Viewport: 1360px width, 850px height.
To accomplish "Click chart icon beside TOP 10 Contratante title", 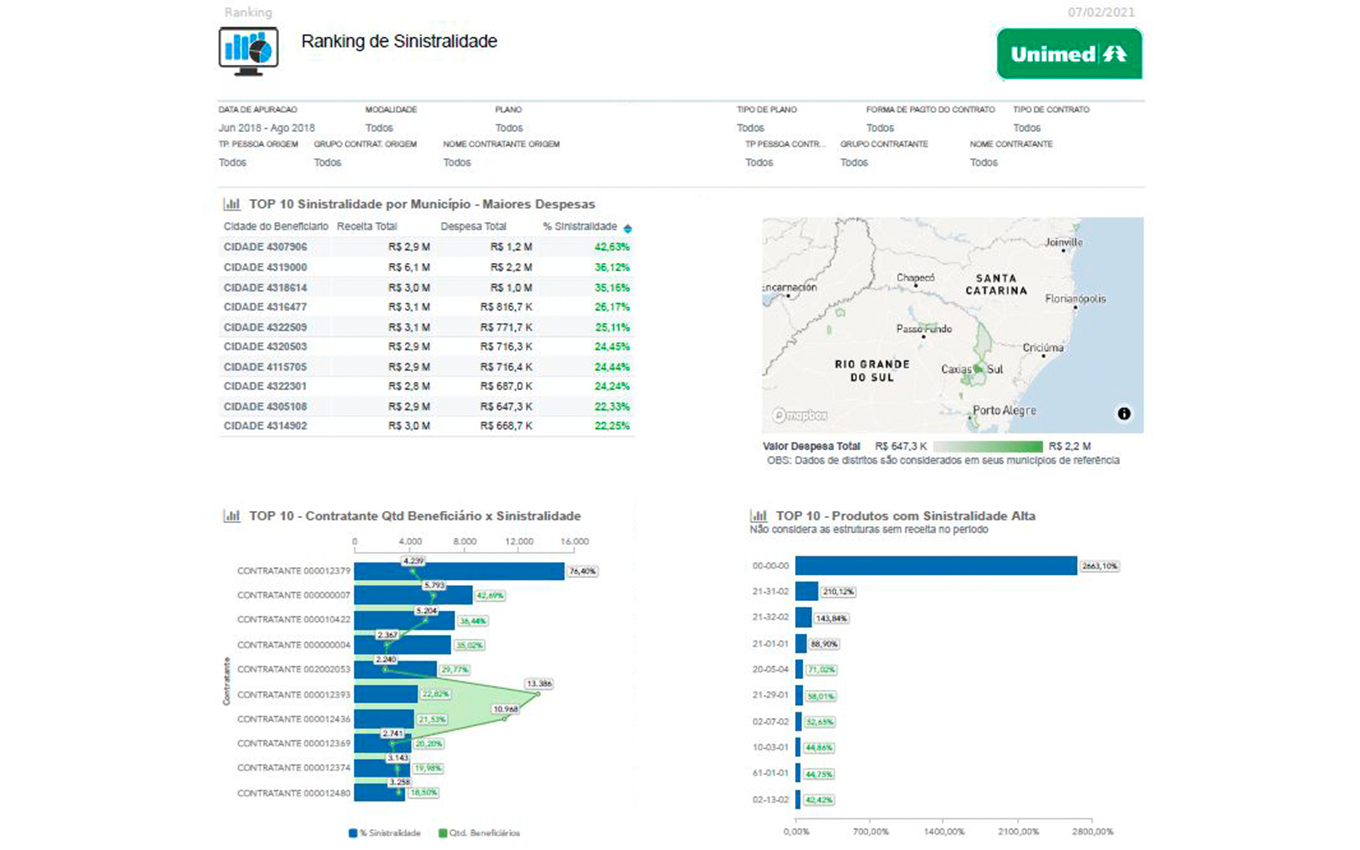I will click(x=231, y=516).
